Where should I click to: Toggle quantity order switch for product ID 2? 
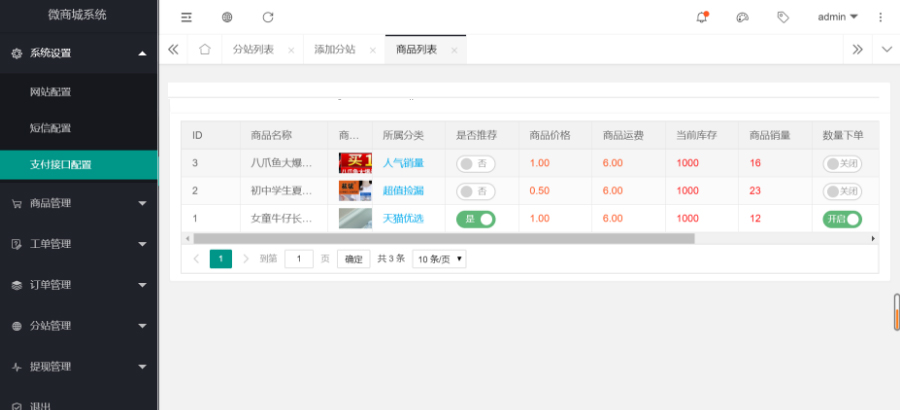[842, 191]
